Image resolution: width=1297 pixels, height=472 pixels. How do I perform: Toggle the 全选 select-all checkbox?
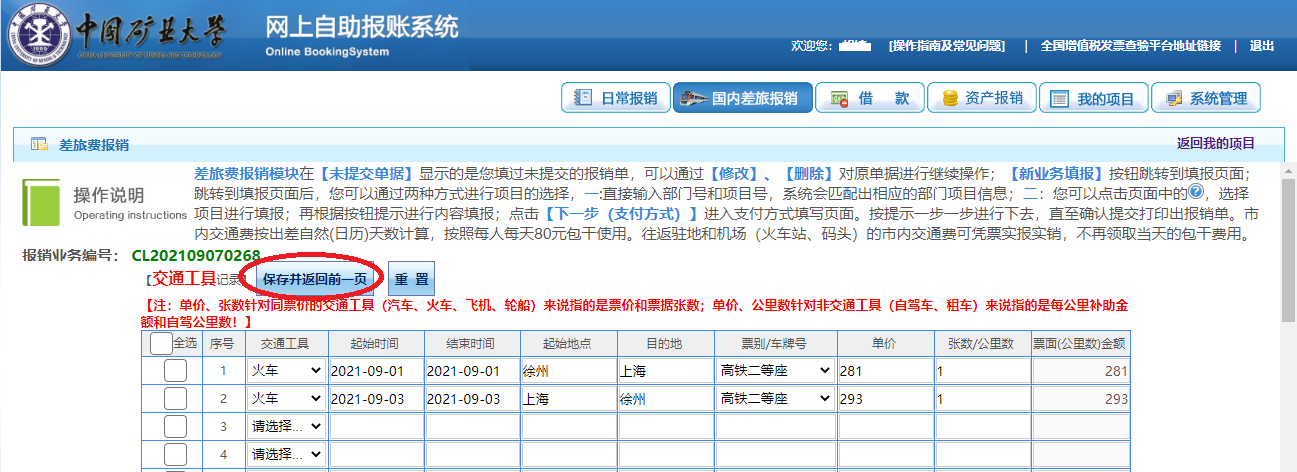tap(160, 343)
